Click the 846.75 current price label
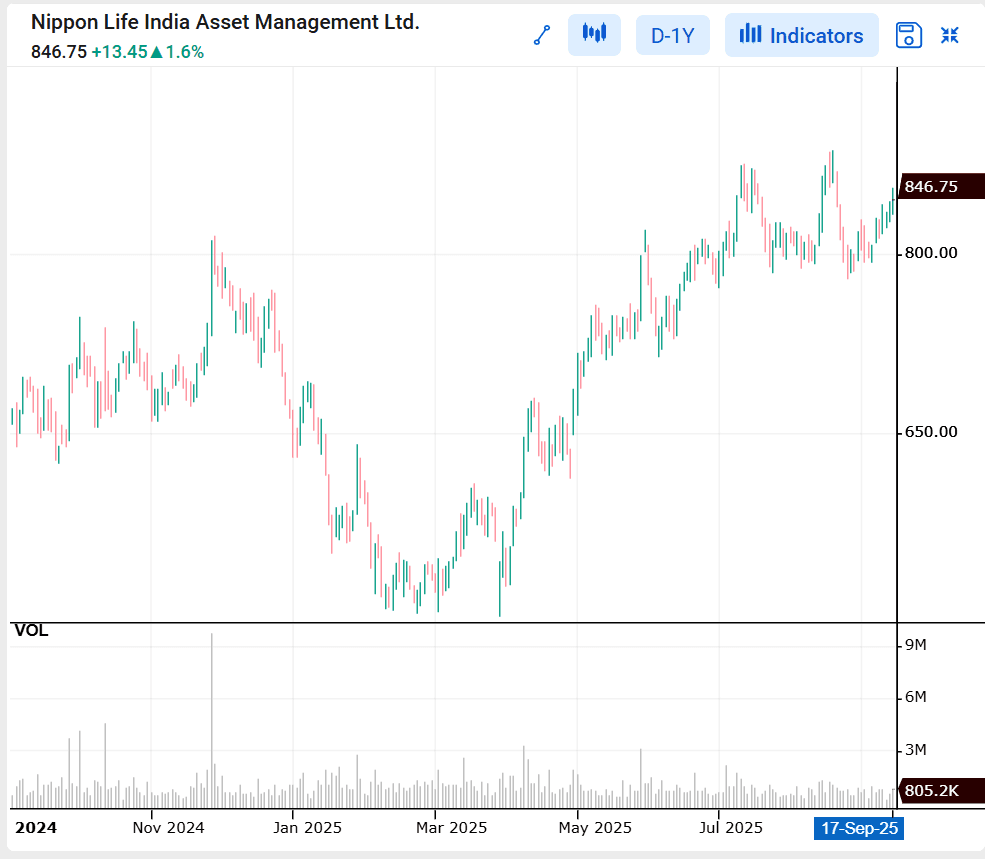This screenshot has height=859, width=985. (x=940, y=187)
